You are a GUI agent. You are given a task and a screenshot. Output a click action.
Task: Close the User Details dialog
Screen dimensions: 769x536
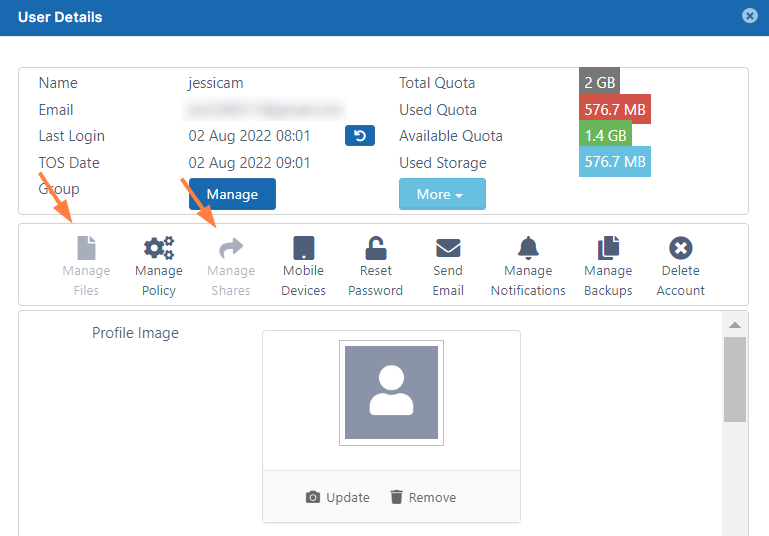(x=749, y=16)
